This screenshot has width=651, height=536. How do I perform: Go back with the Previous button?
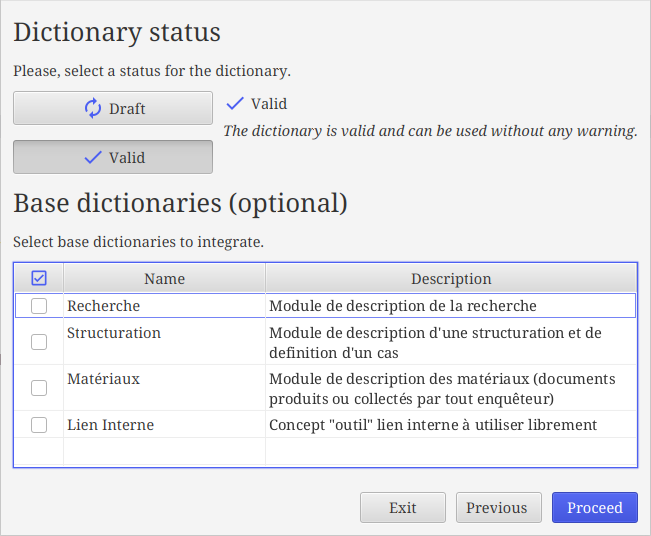[499, 507]
